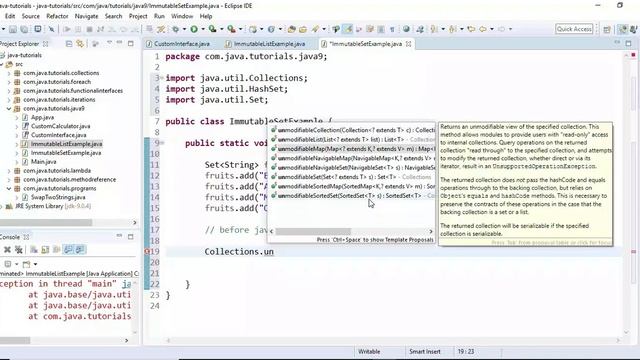Viewport: 640px width, 360px height.
Task: Click the Debug bug icon
Action: coord(176,29)
